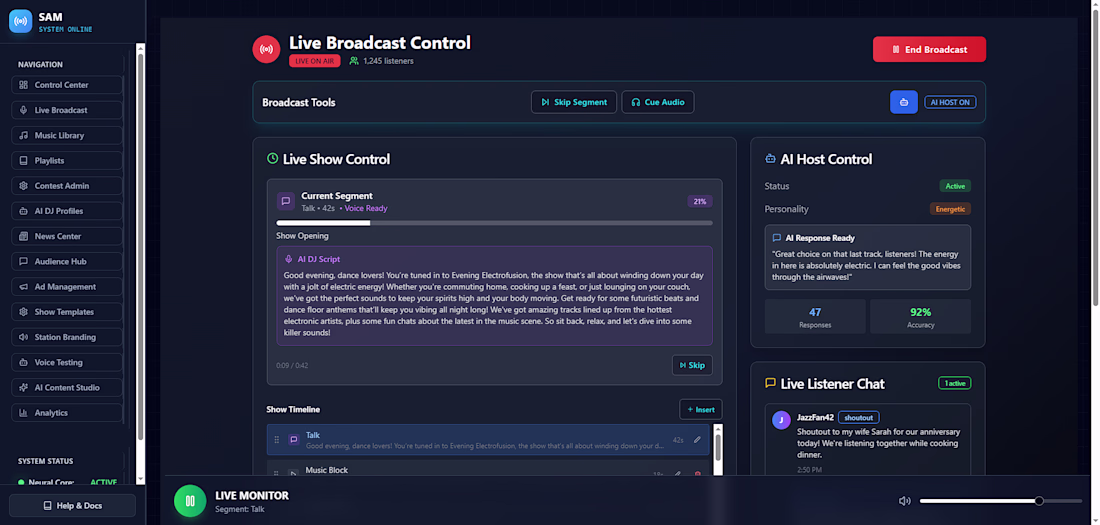The height and width of the screenshot is (525, 1100).
Task: Click the 47 Responses stat
Action: tap(814, 317)
